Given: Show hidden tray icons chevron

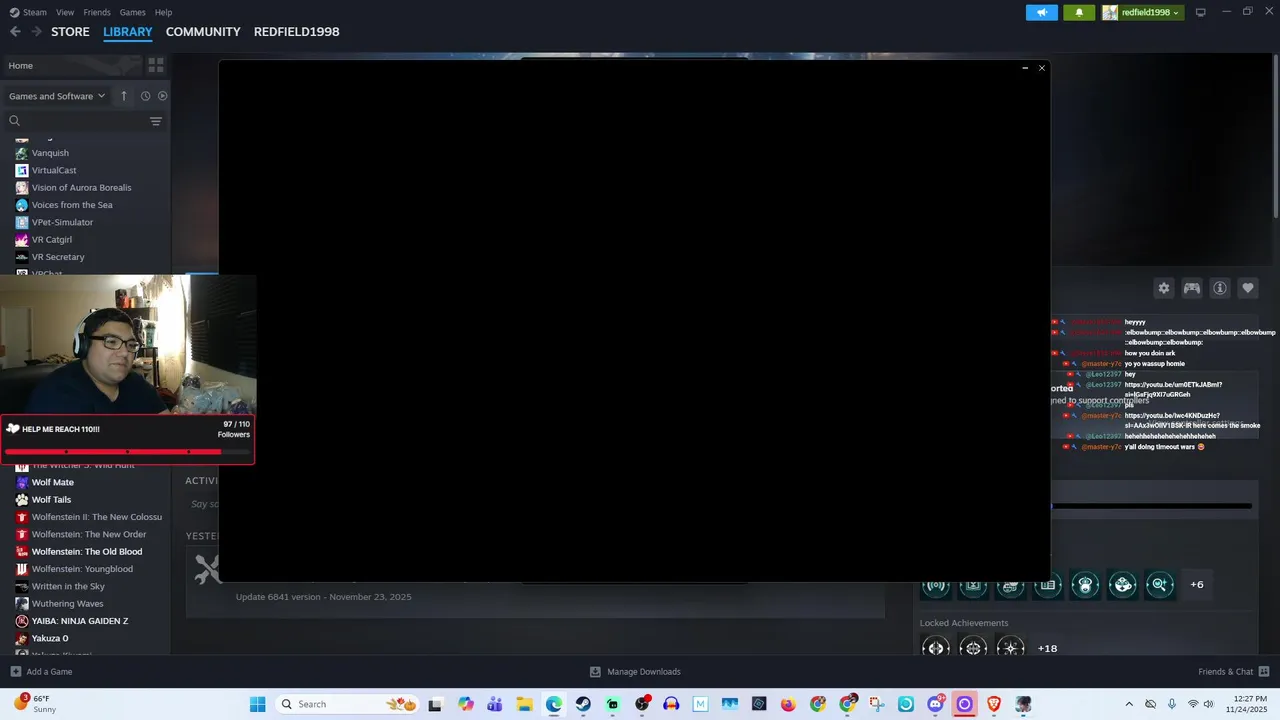Looking at the screenshot, I should point(1129,704).
